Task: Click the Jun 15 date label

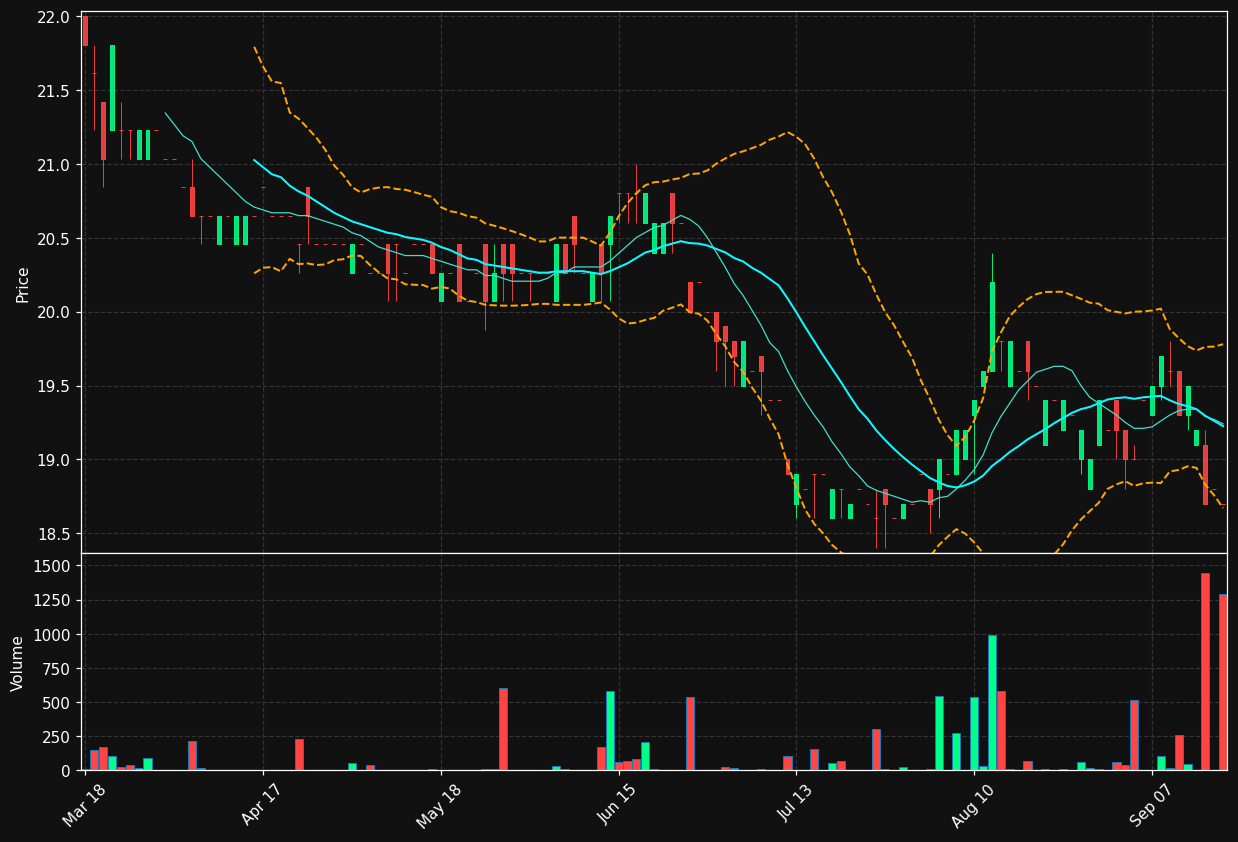Action: (617, 804)
